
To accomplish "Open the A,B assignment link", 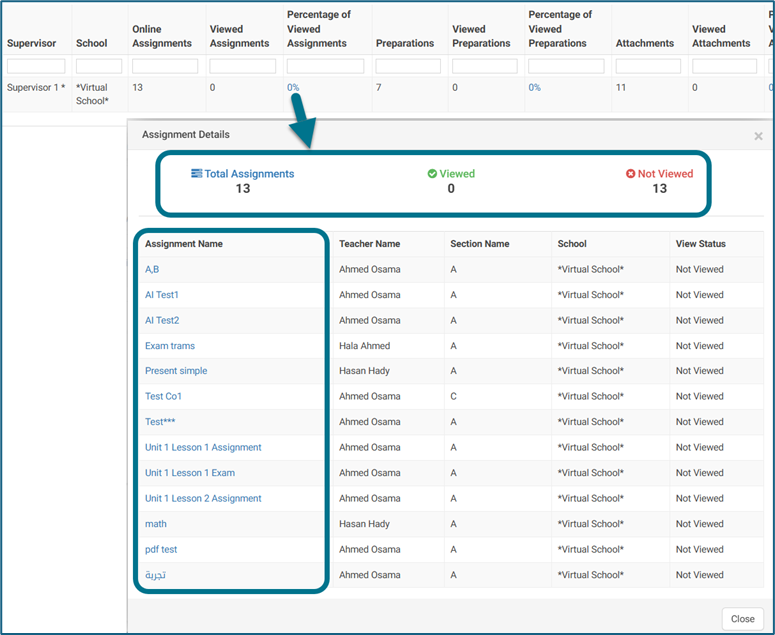I will [x=152, y=270].
